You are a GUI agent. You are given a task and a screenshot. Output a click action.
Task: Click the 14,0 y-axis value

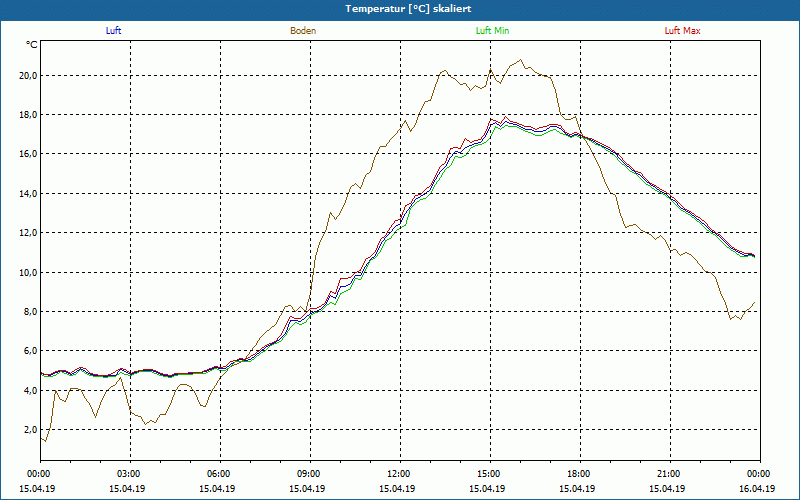pos(29,193)
